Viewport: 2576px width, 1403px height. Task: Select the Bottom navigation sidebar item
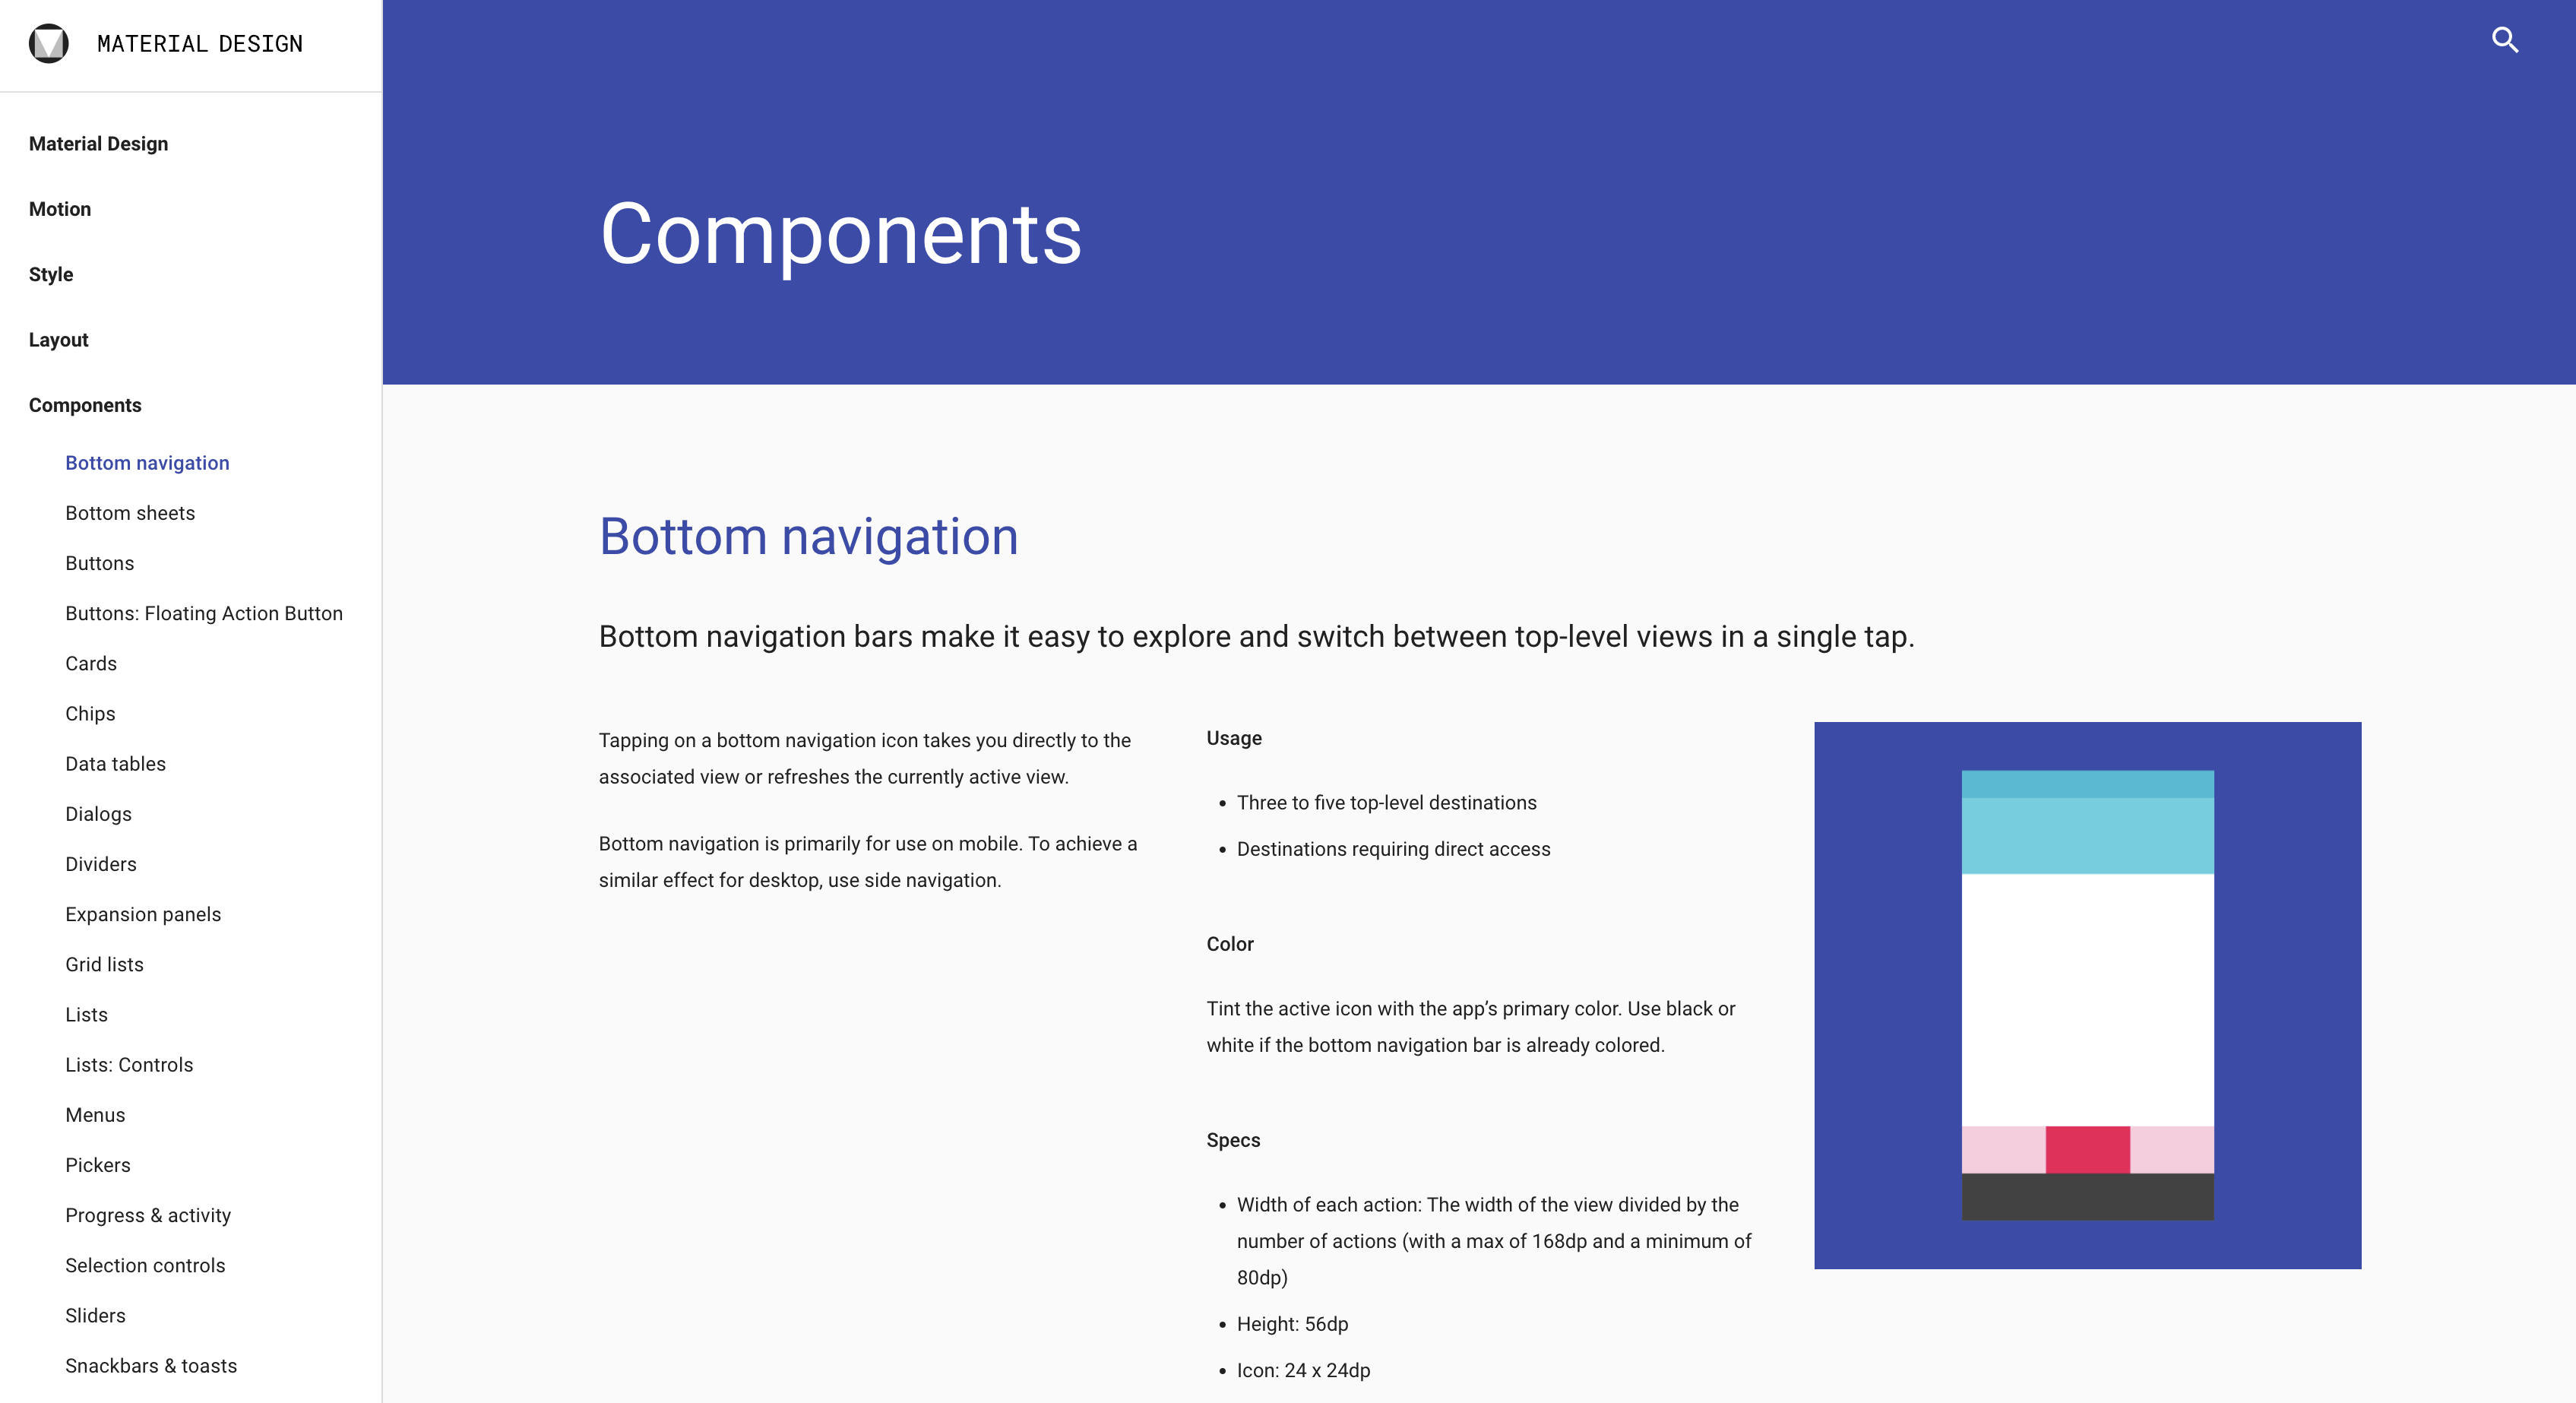click(147, 463)
